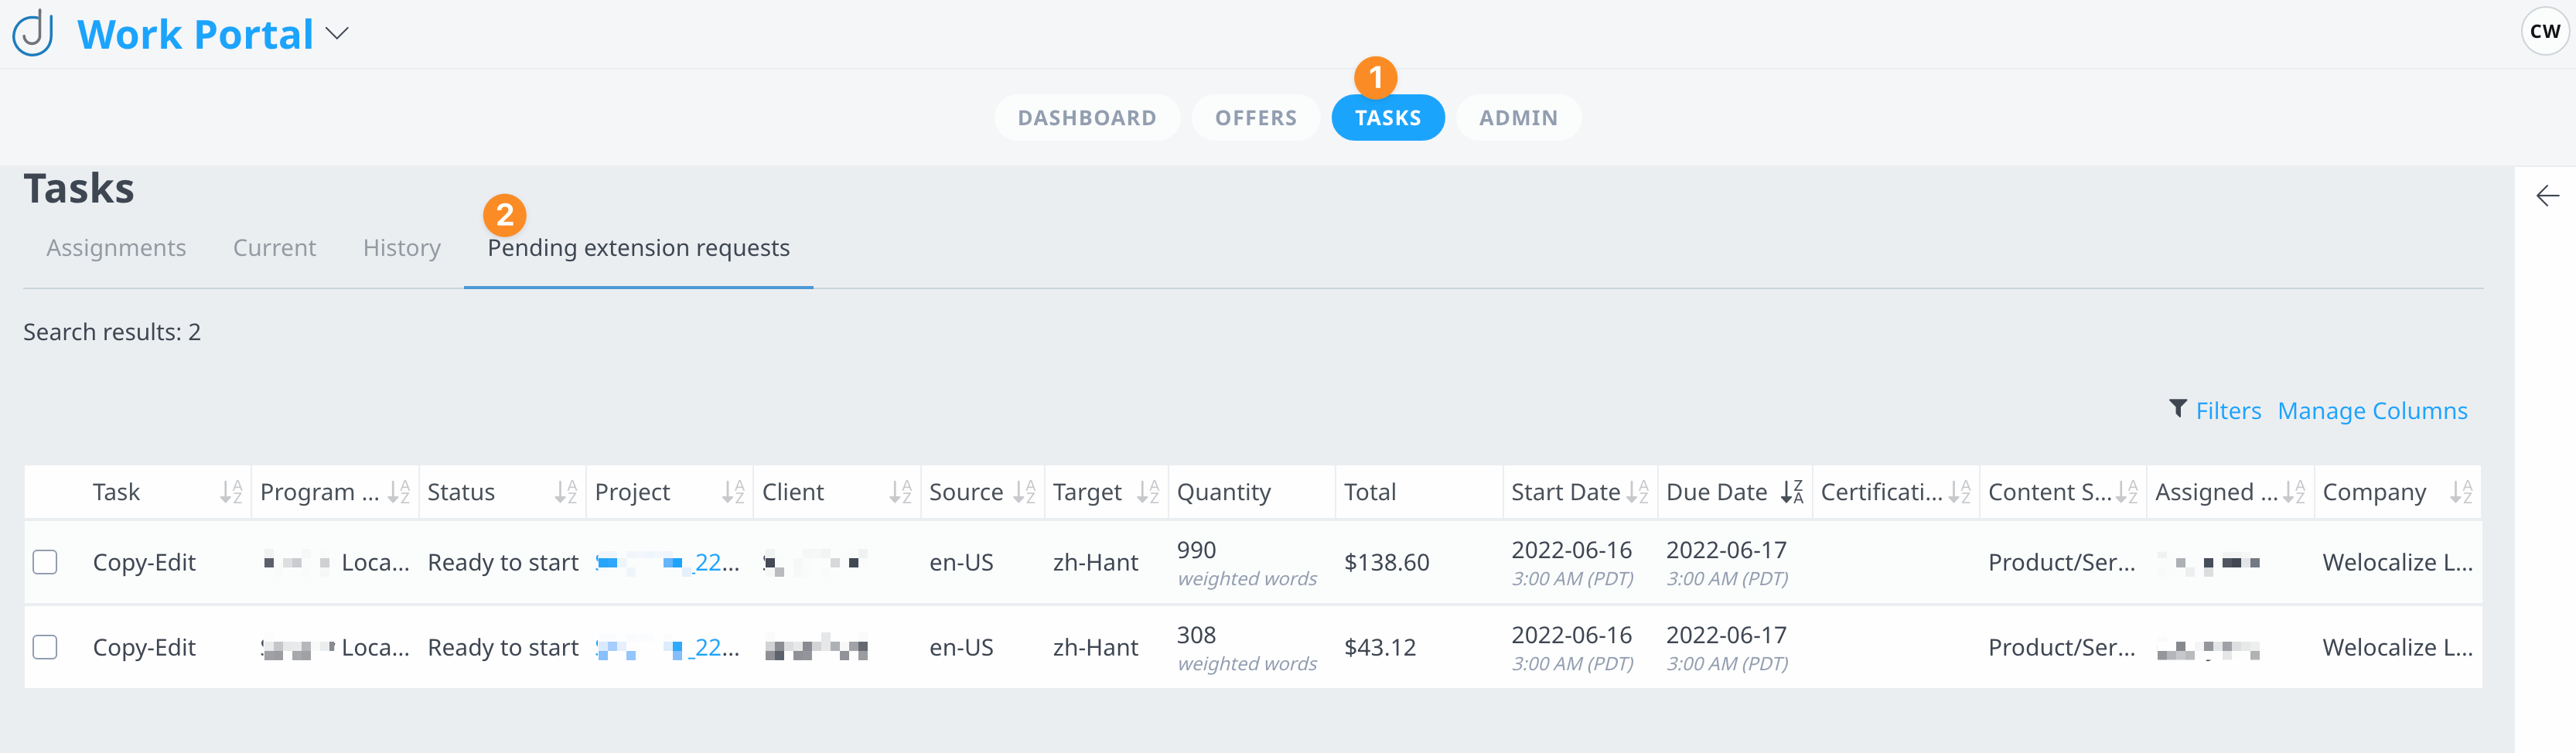Click the Search results: 2 text

tap(112, 332)
